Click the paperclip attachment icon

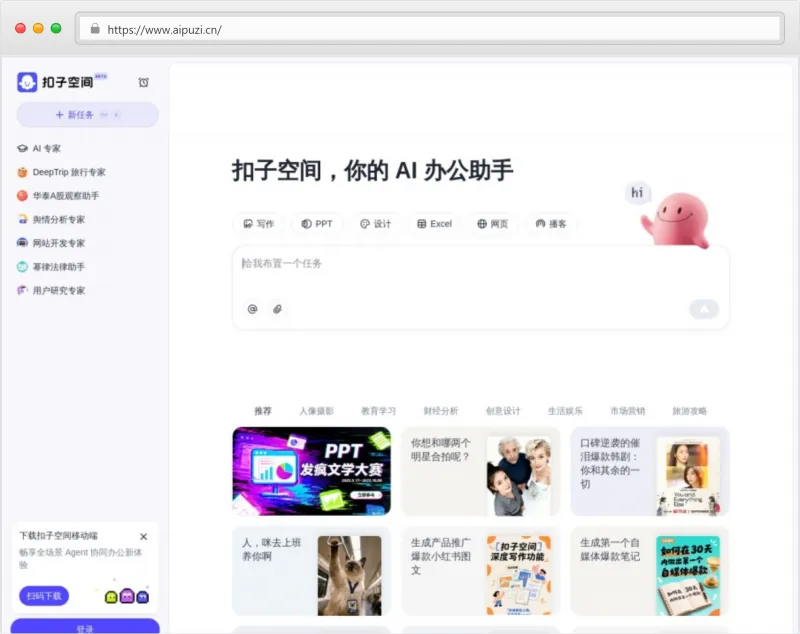tap(277, 309)
